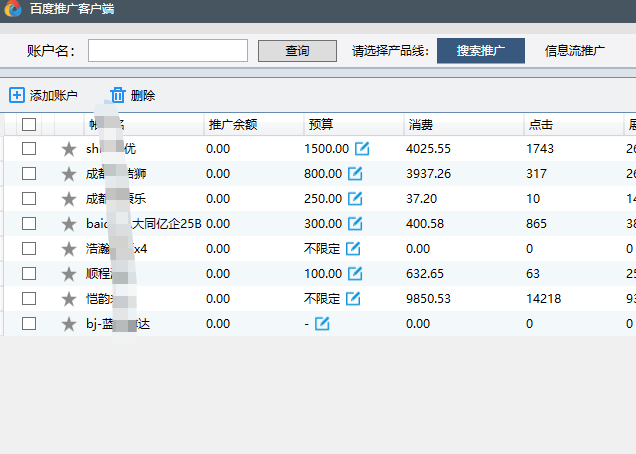Image resolution: width=636 pixels, height=454 pixels.
Task: Check the box for the 3937.26 消费 row
Action: point(29,174)
